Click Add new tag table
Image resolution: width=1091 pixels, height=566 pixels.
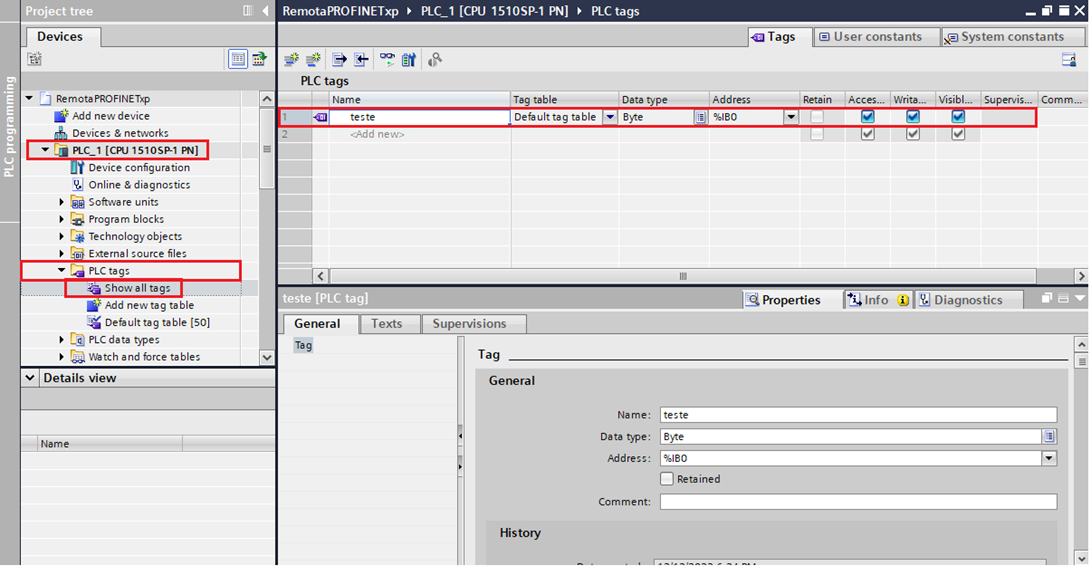coord(149,306)
